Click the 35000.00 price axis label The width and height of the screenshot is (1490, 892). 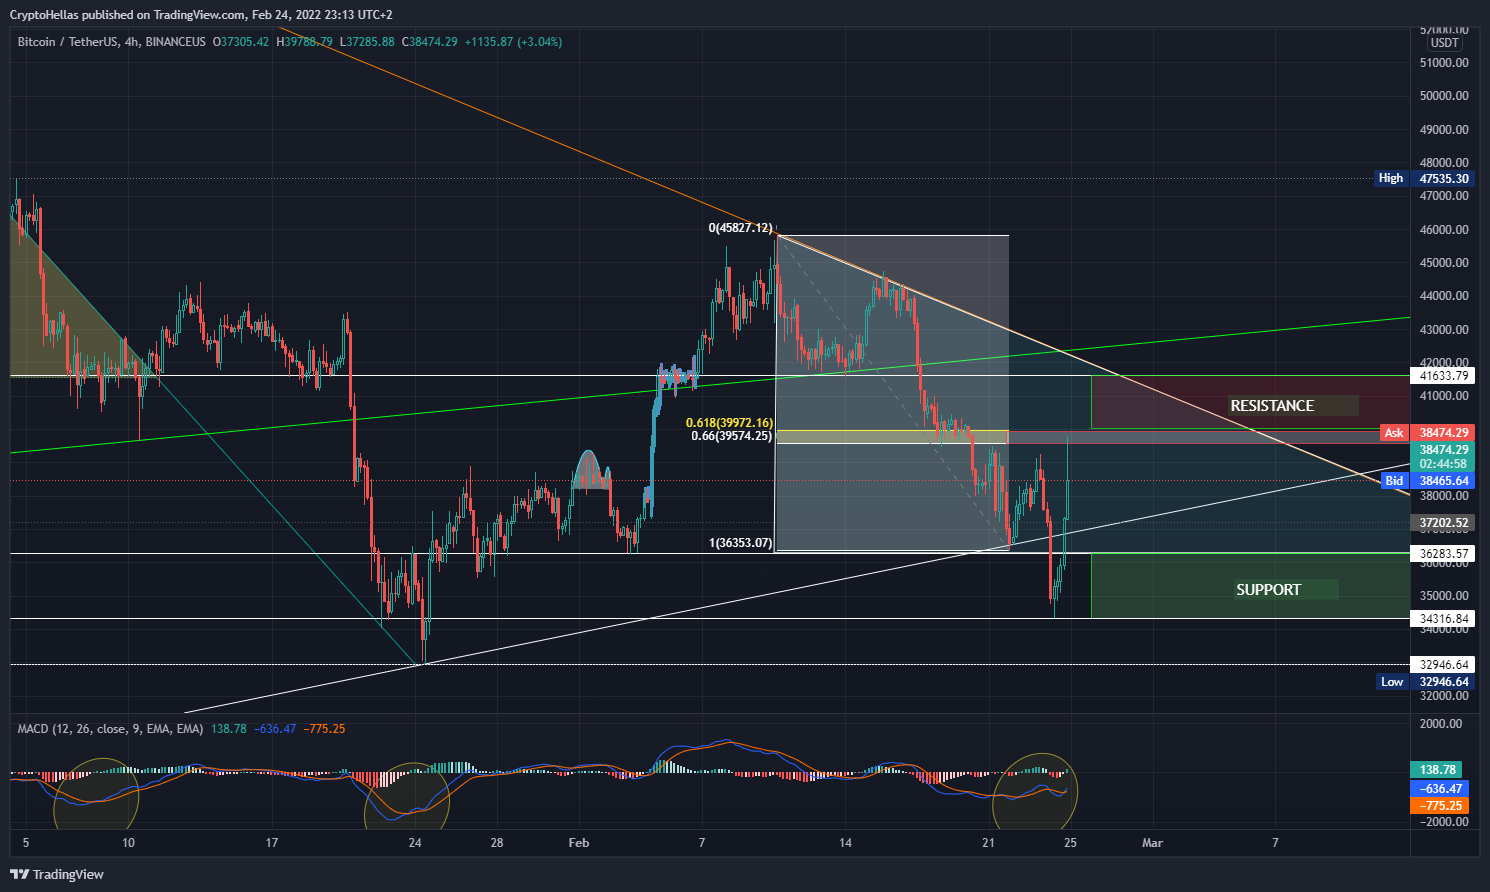coord(1444,596)
